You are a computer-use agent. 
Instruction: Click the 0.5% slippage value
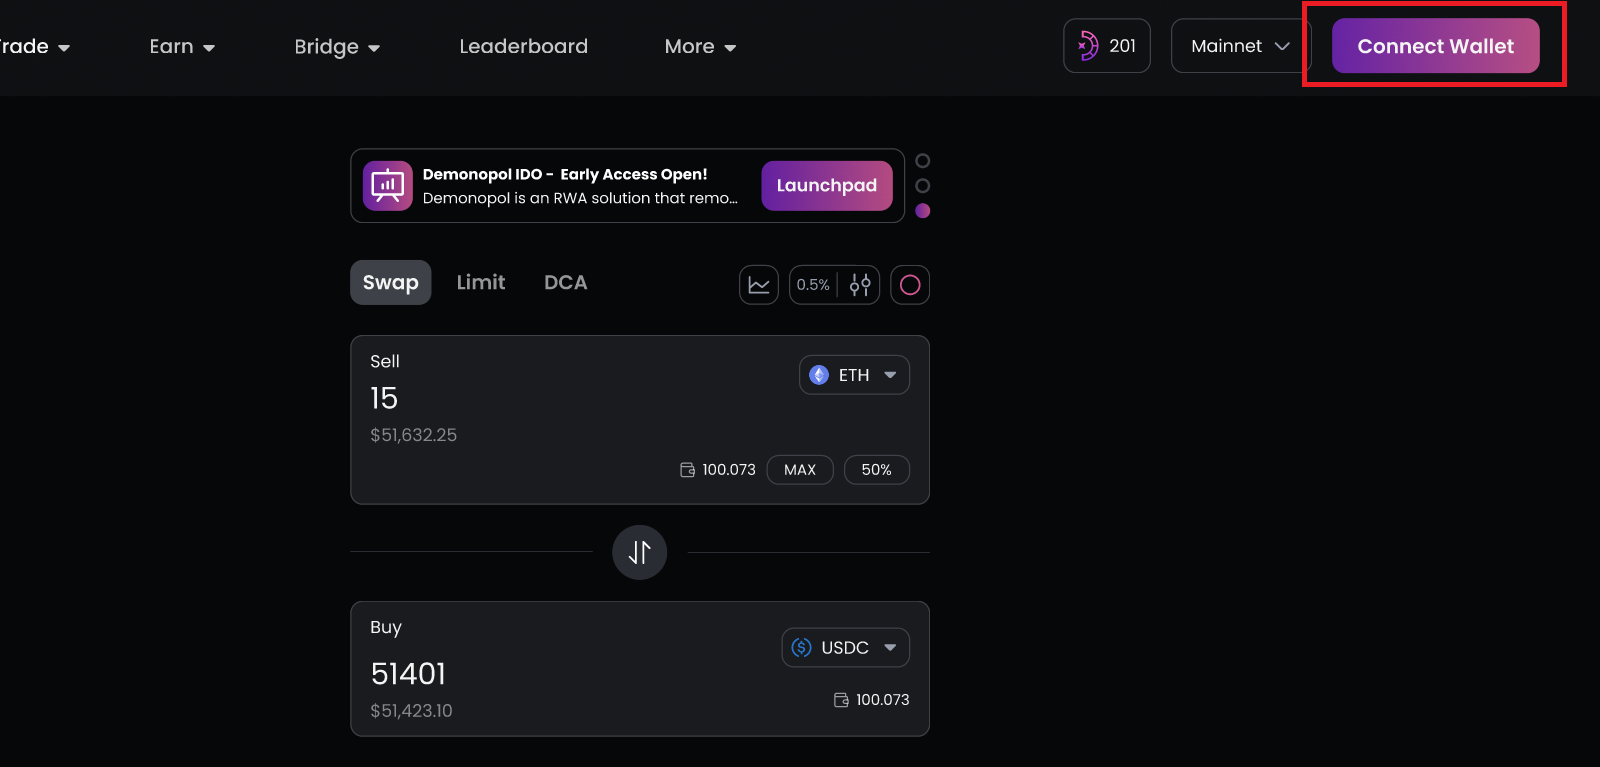[813, 285]
